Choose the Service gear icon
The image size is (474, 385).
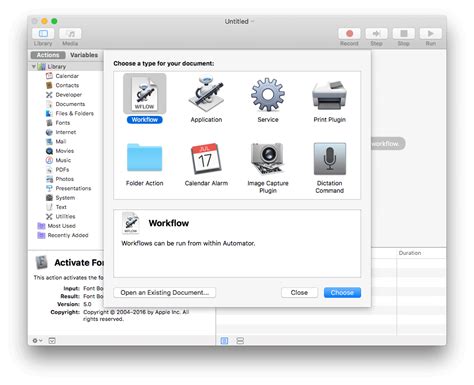(x=268, y=94)
